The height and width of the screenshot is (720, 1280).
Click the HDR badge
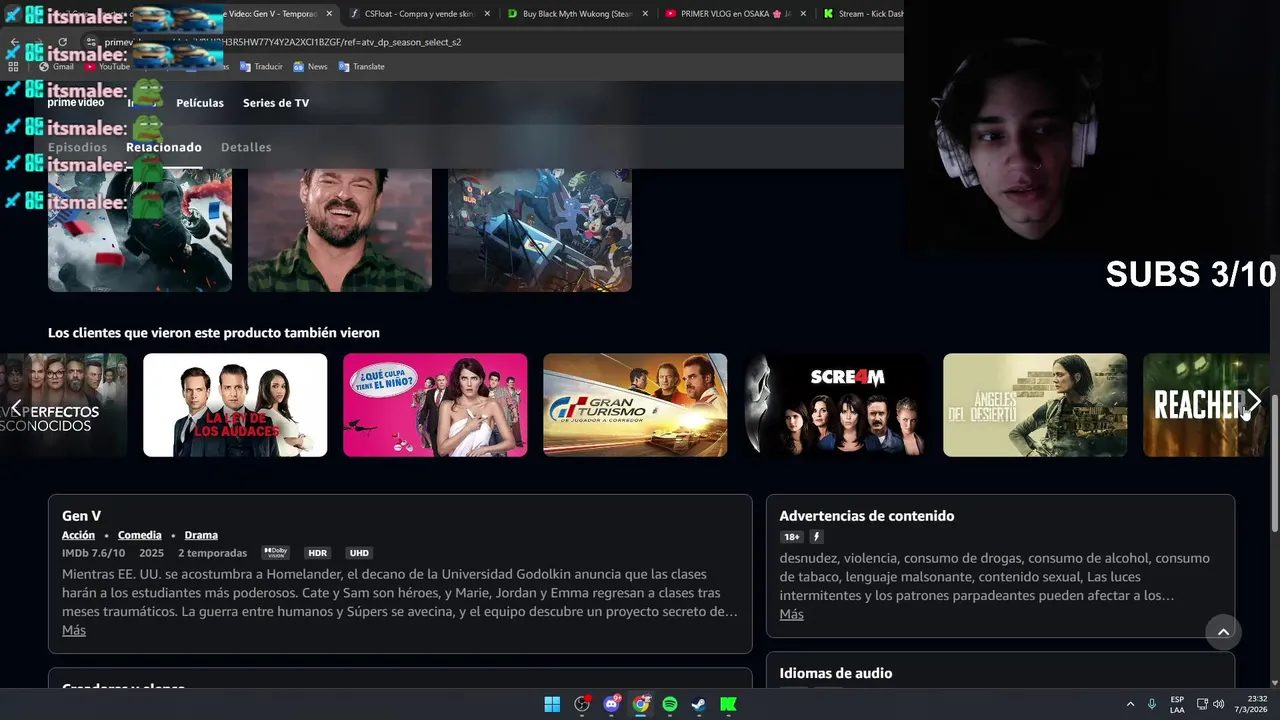(317, 553)
